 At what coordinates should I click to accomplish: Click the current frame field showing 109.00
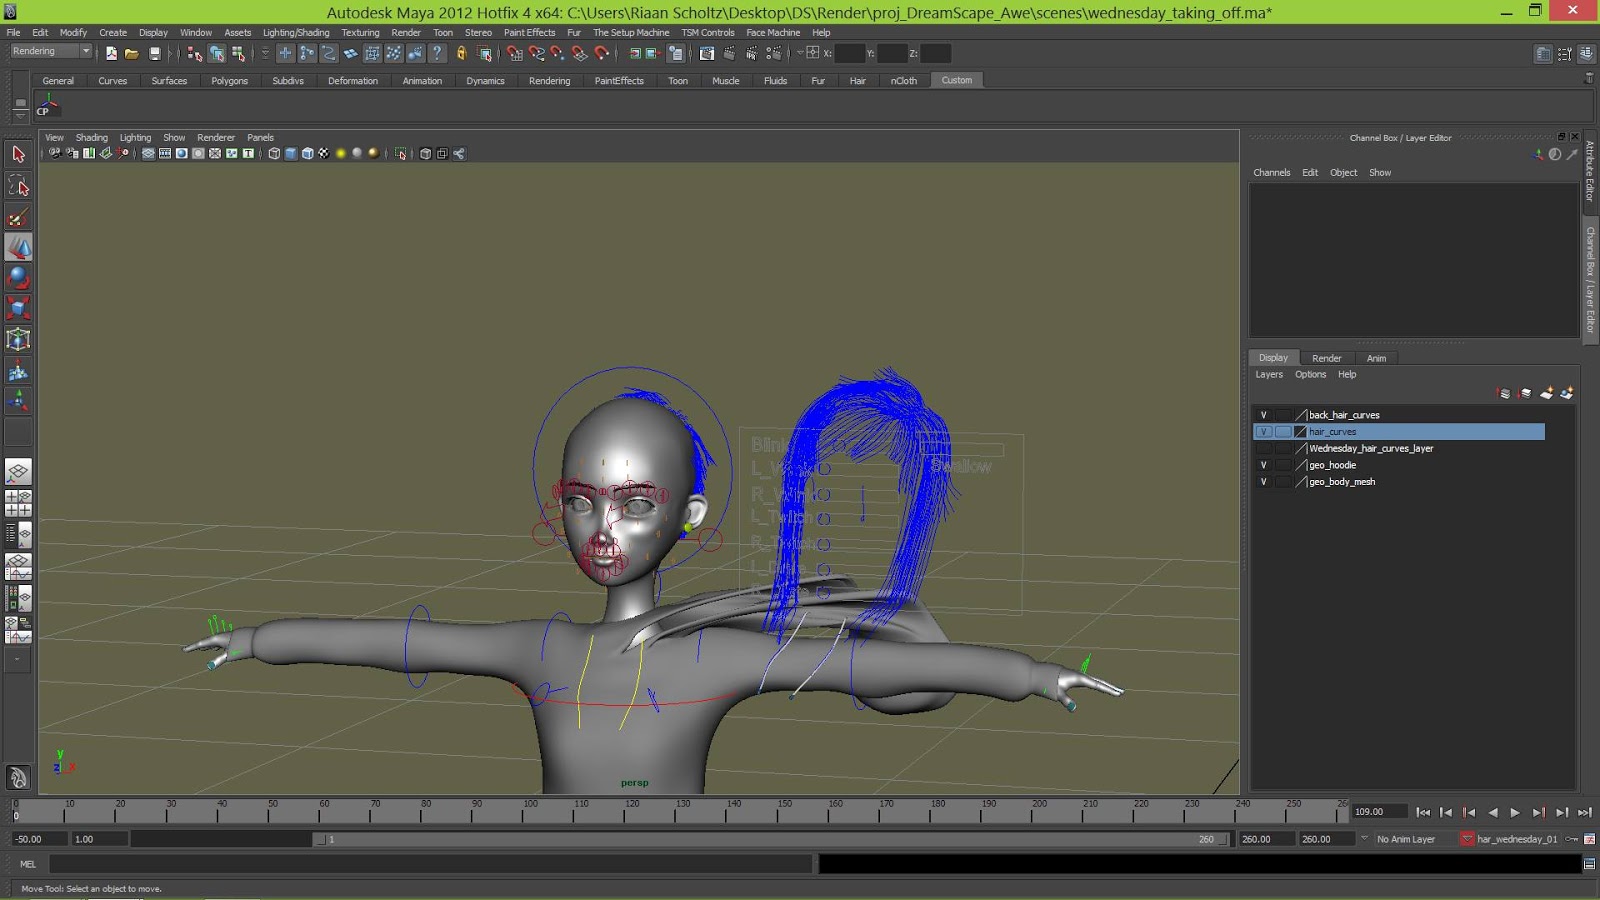1379,812
